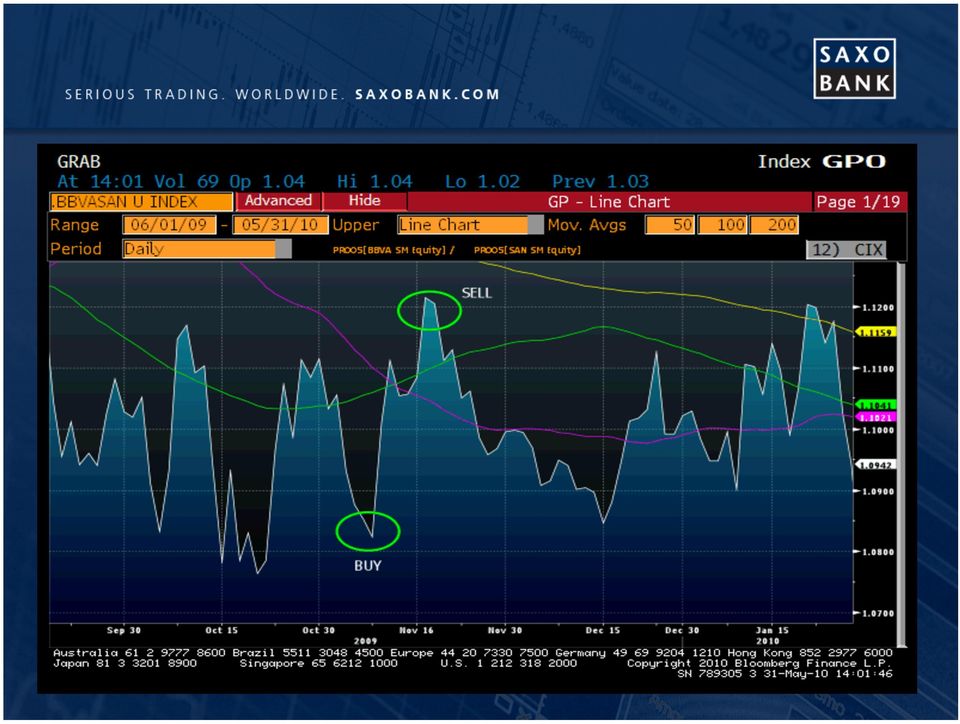Click the chart's vertical scrollbar
Image resolution: width=960 pixels, height=724 pixels.
click(x=901, y=454)
